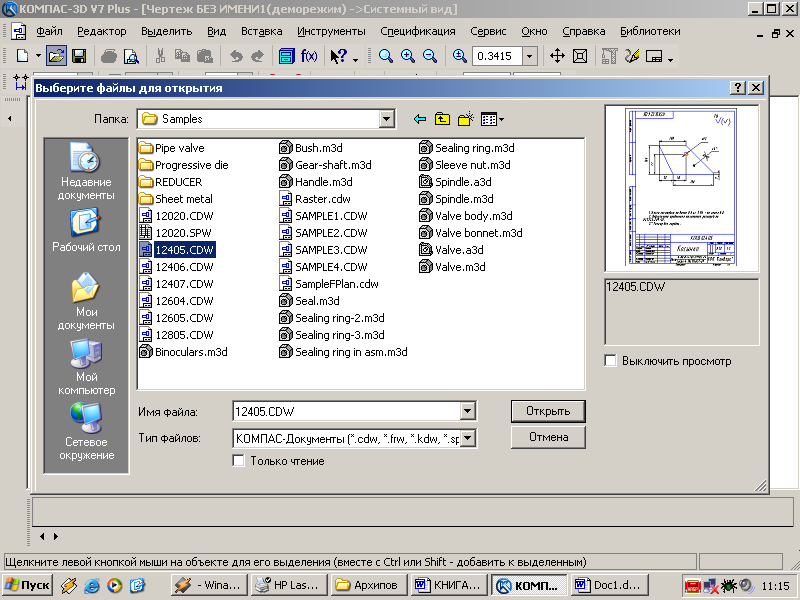Open the Спецификация menu
This screenshot has width=800, height=600.
click(x=418, y=31)
